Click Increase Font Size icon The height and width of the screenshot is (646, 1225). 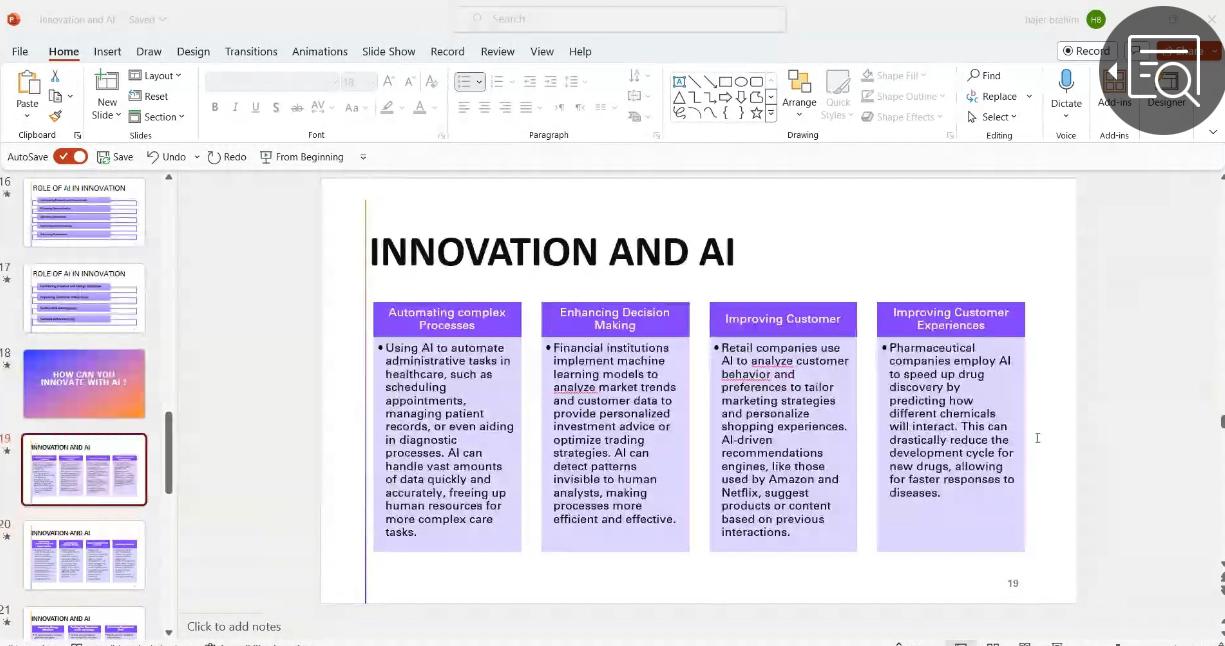(x=388, y=81)
